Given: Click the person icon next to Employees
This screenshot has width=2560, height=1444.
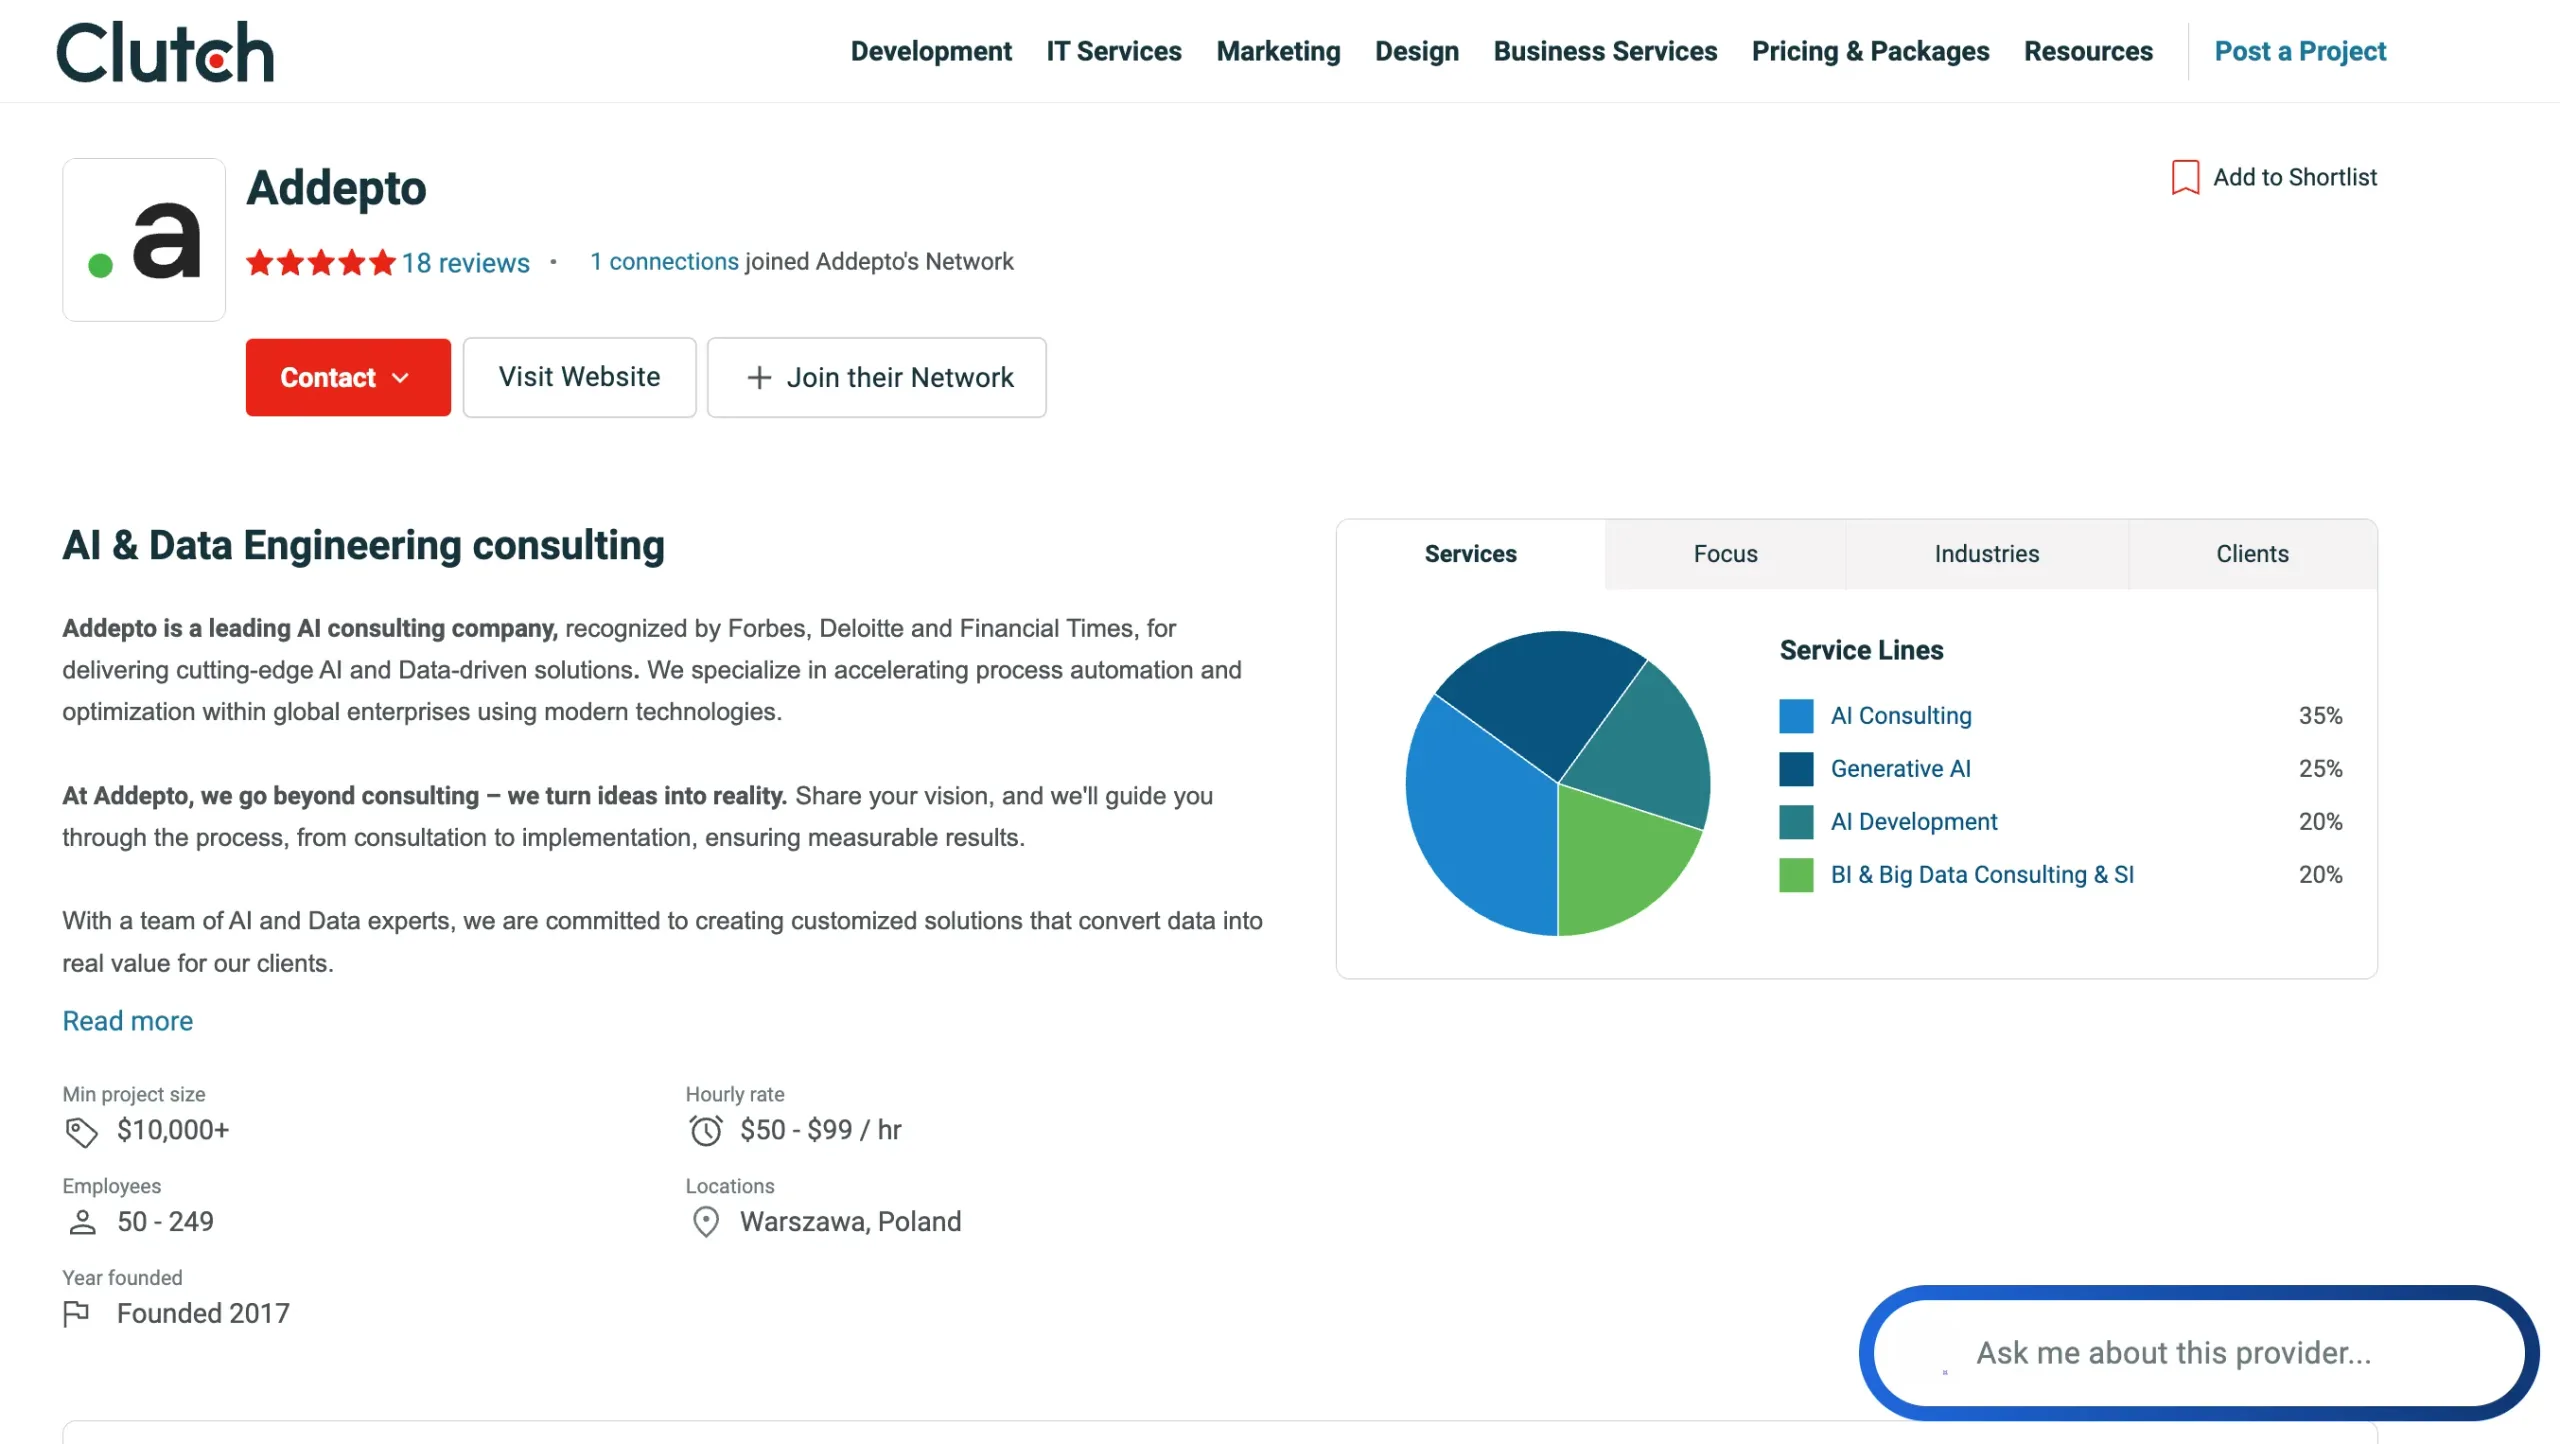Looking at the screenshot, I should [x=82, y=1221].
